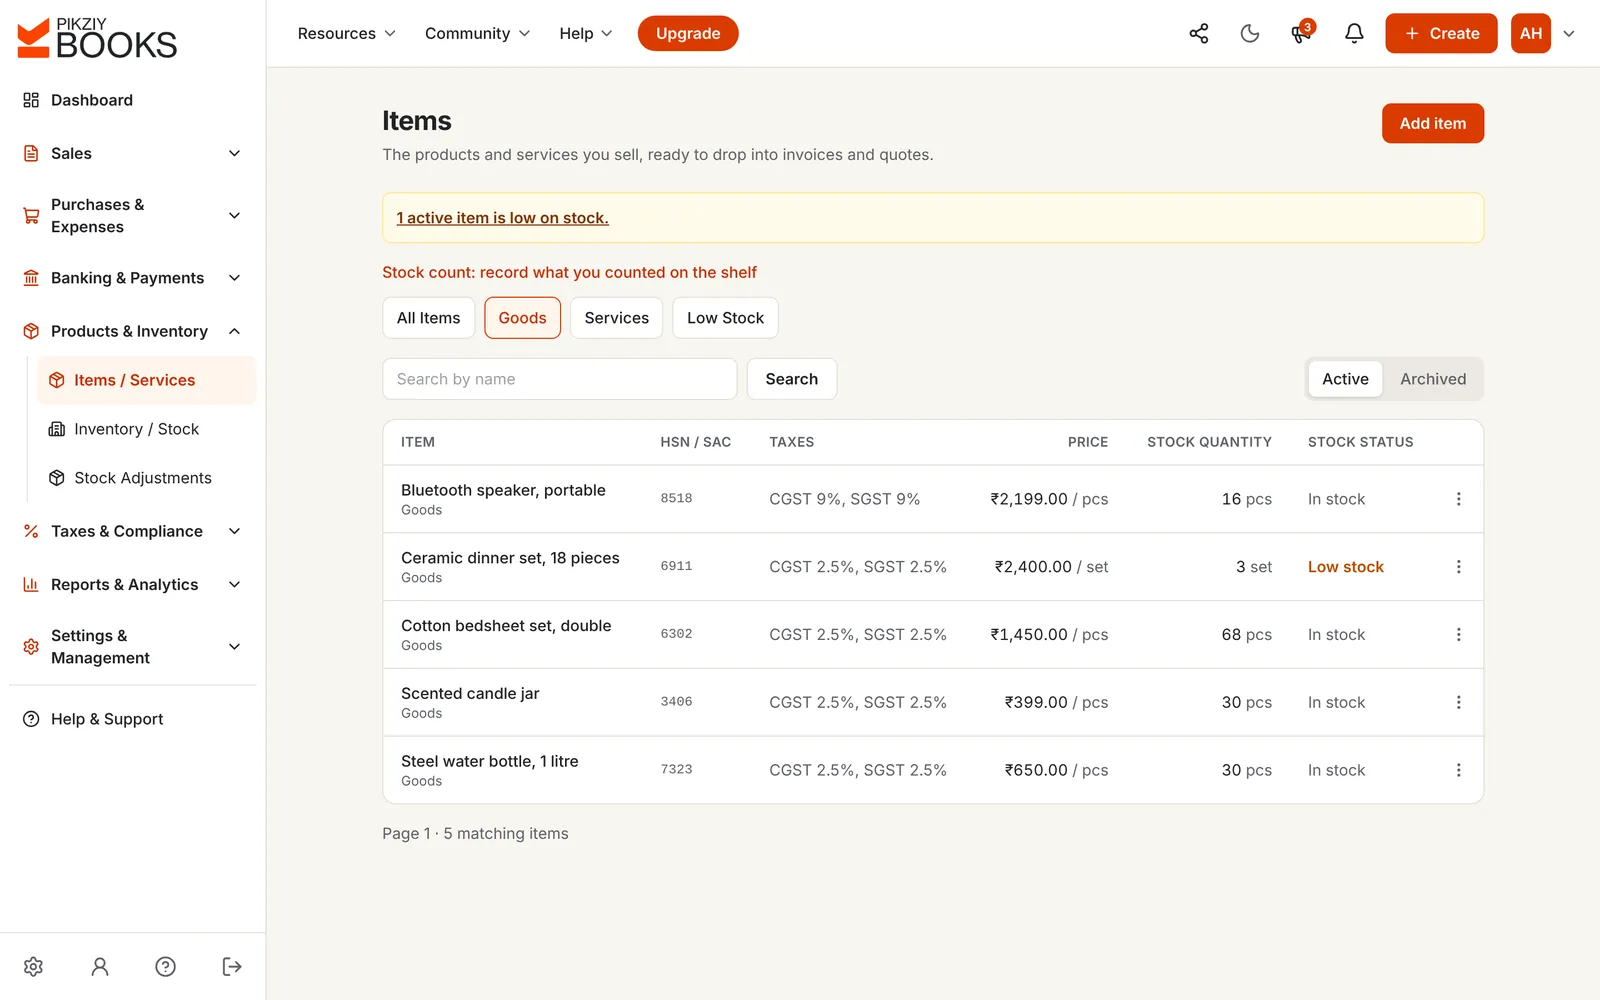Viewport: 1600px width, 1000px height.
Task: Click the Add item button
Action: pos(1432,123)
